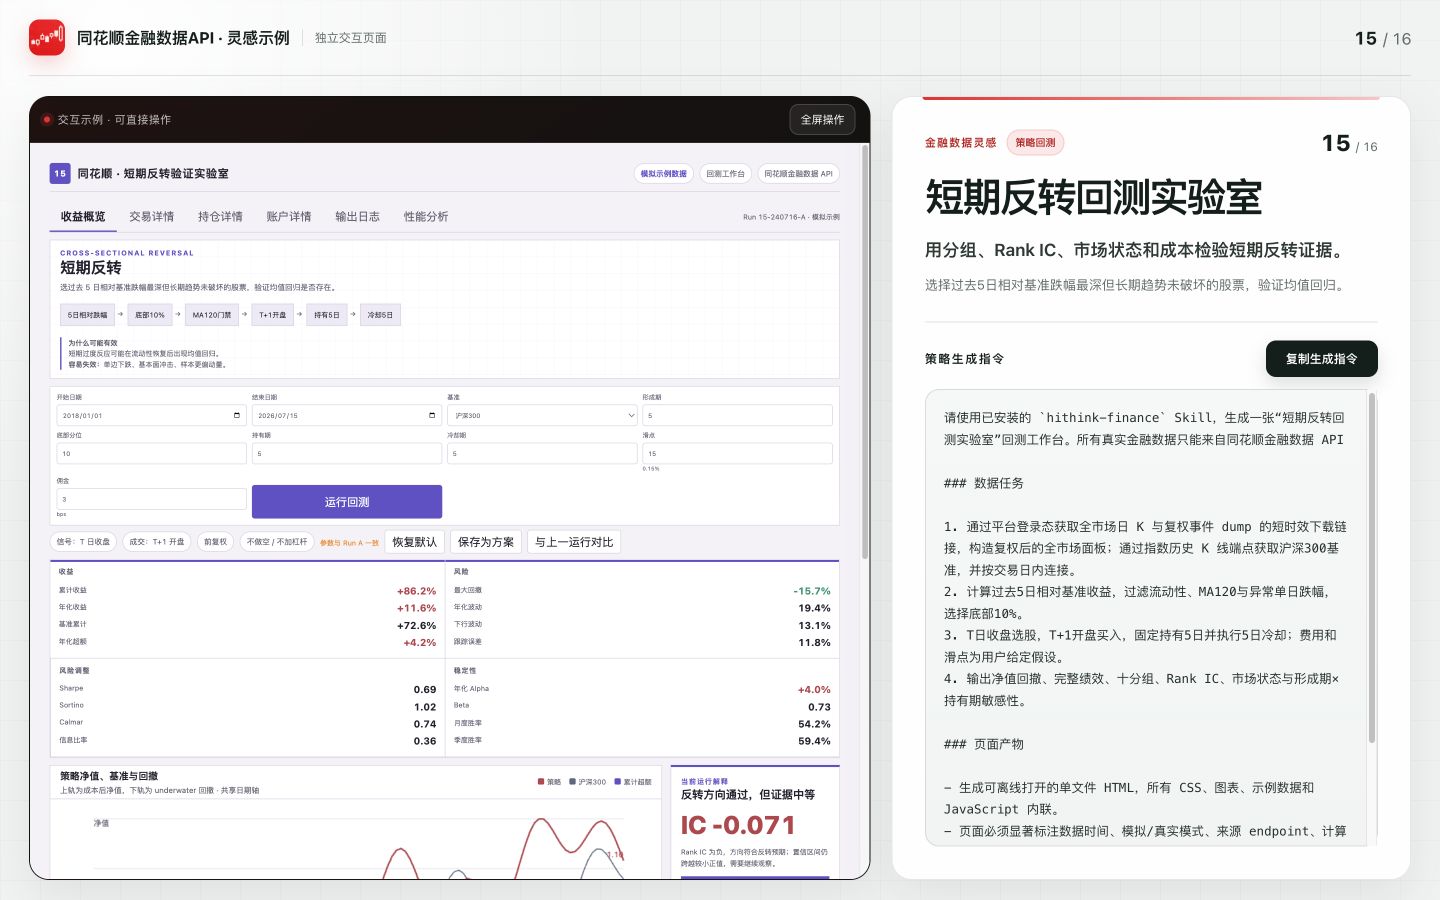Click the 策略净值、基准与回撤 chart title
The width and height of the screenshot is (1440, 900).
pos(109,776)
